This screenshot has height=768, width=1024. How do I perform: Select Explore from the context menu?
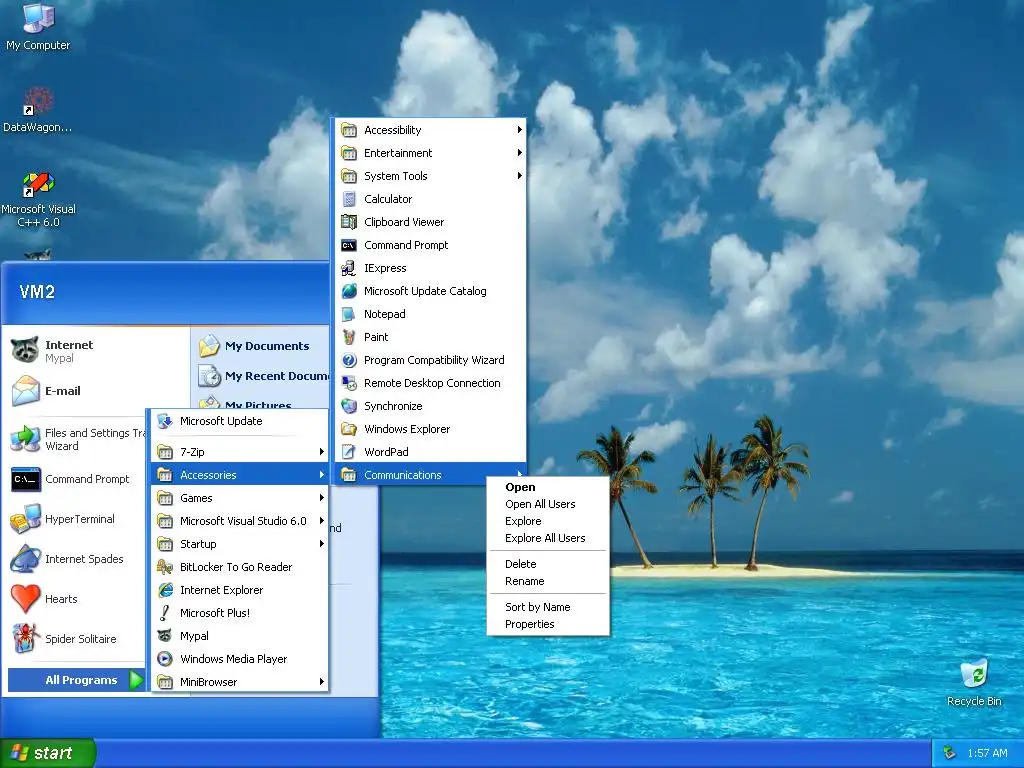pyautogui.click(x=547, y=521)
